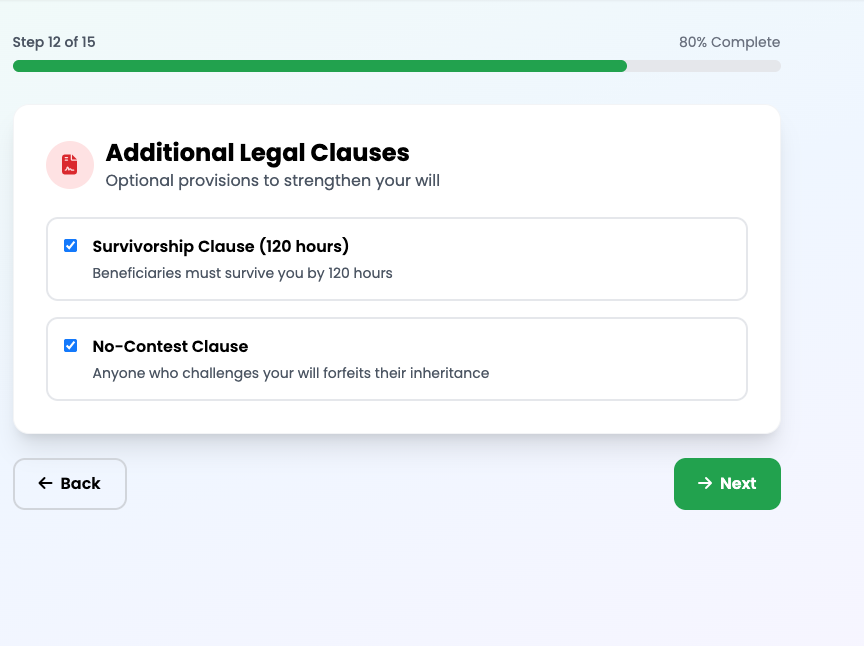This screenshot has width=864, height=646.
Task: Click the Step 12 of 15 indicator
Action: coord(54,42)
